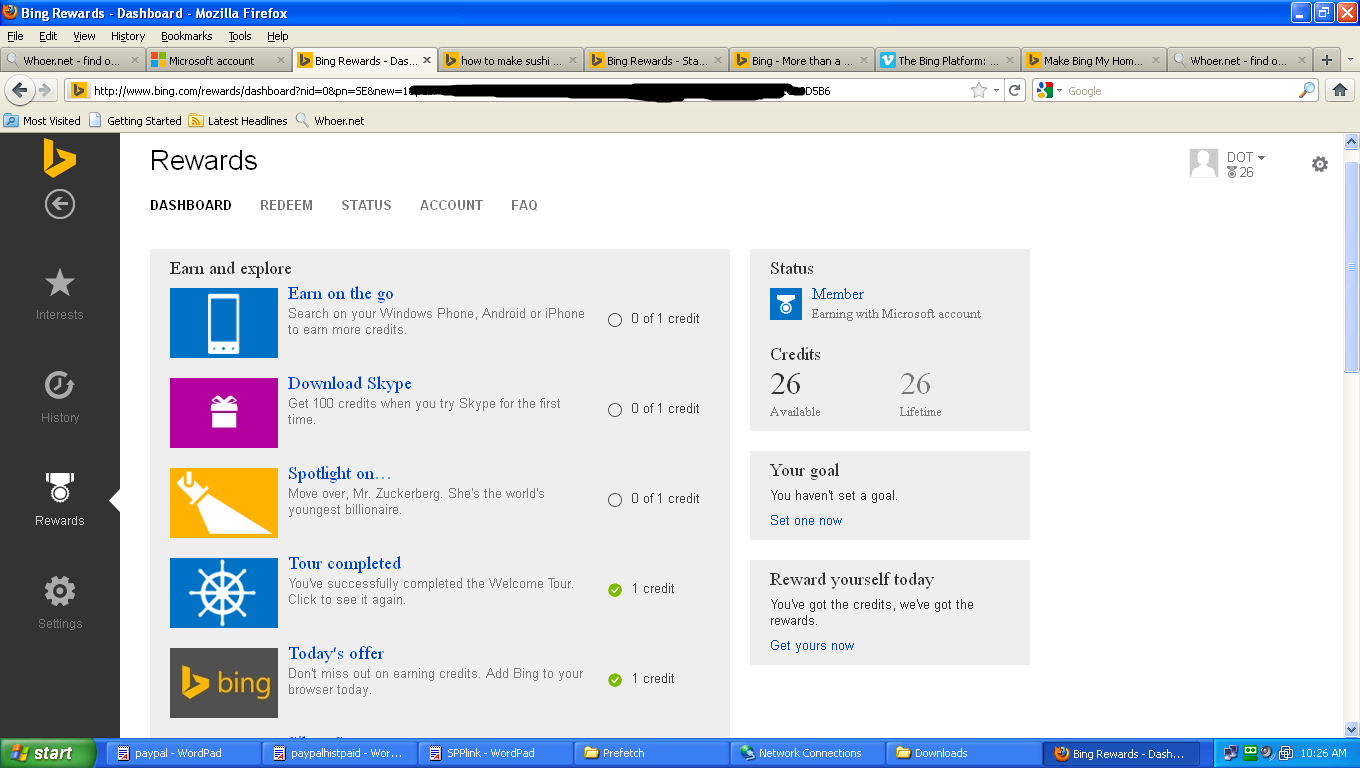The image size is (1360, 768).
Task: Open Rewards medal icon in the sidebar
Action: pyautogui.click(x=60, y=488)
